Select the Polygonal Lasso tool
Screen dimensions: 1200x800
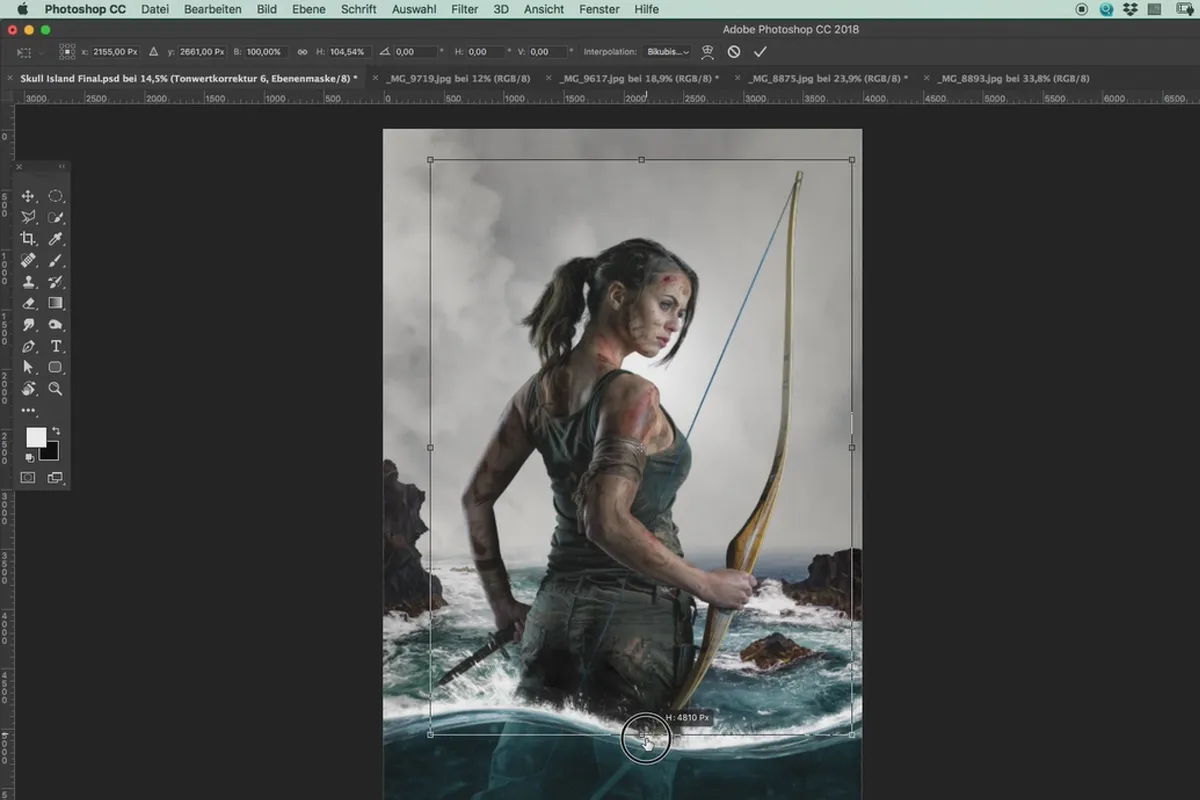pyautogui.click(x=29, y=217)
